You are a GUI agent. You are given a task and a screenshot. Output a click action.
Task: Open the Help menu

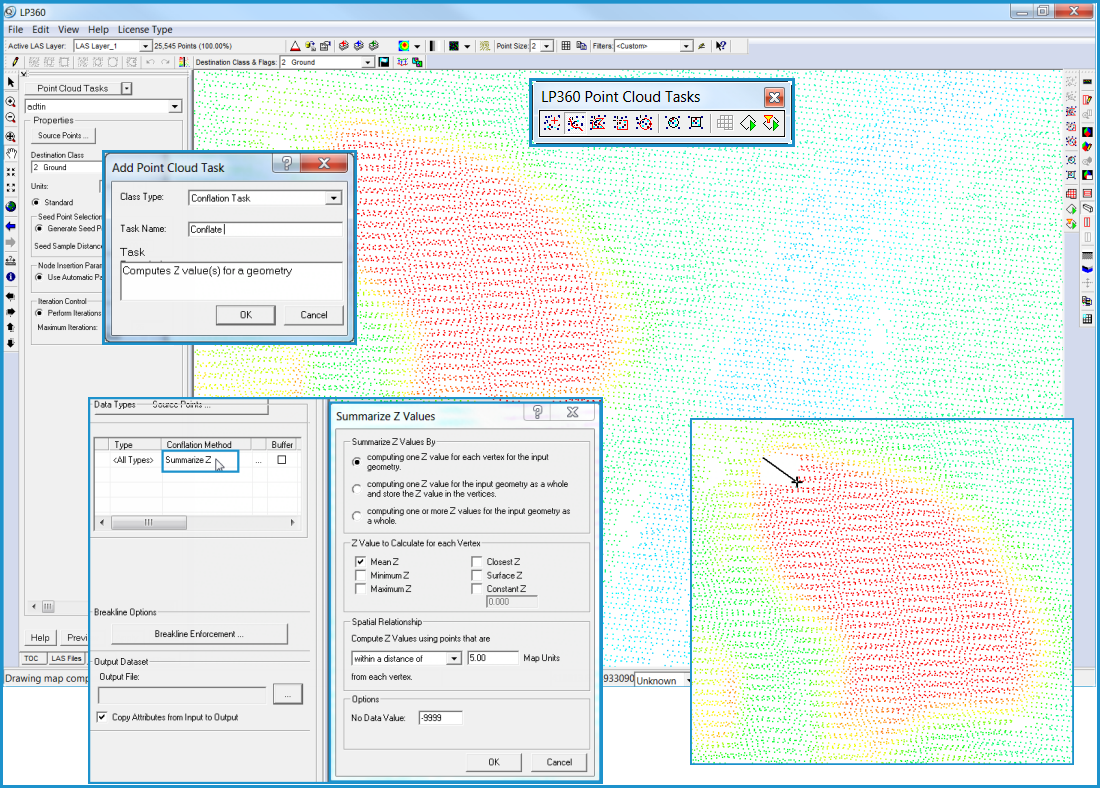[98, 29]
